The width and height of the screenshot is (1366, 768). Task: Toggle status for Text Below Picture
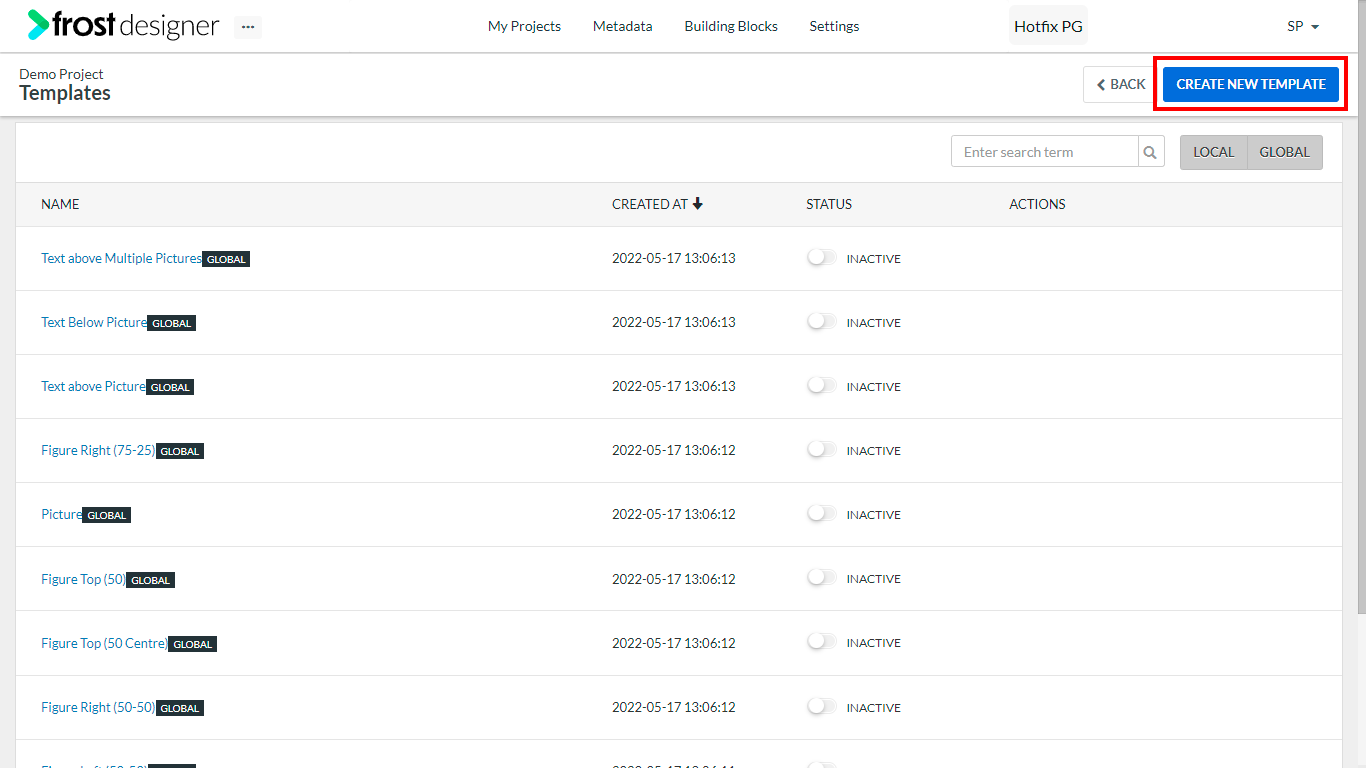click(822, 322)
